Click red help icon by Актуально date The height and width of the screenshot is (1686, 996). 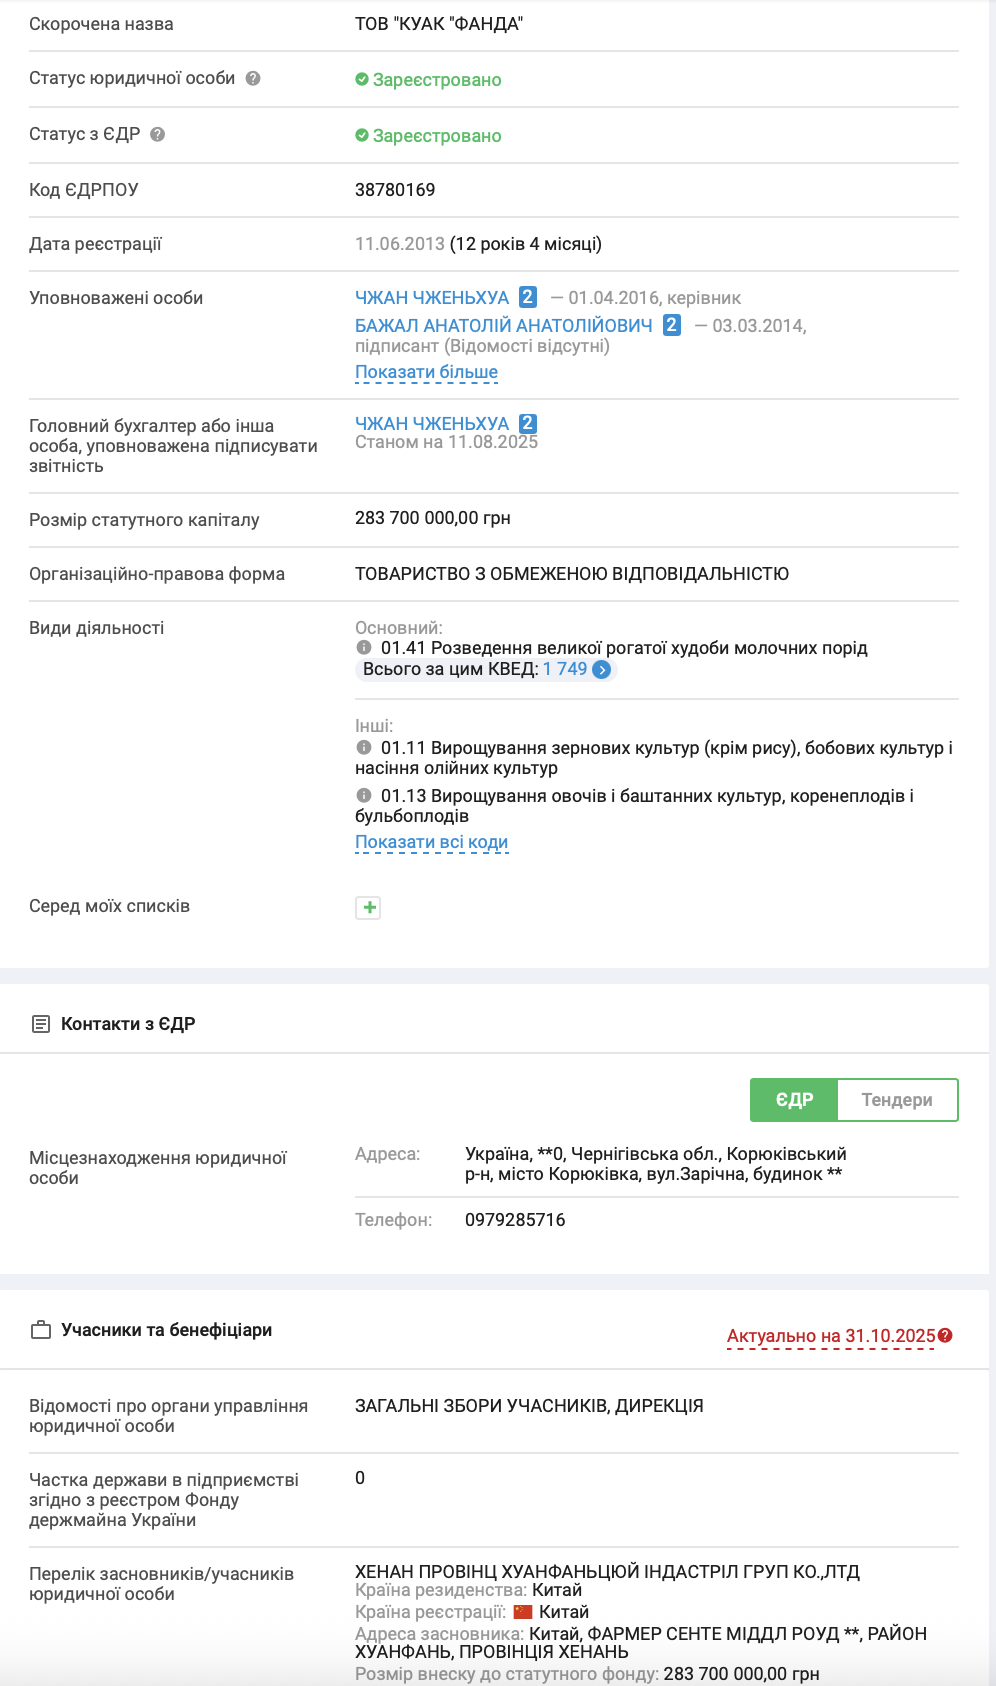(946, 1335)
